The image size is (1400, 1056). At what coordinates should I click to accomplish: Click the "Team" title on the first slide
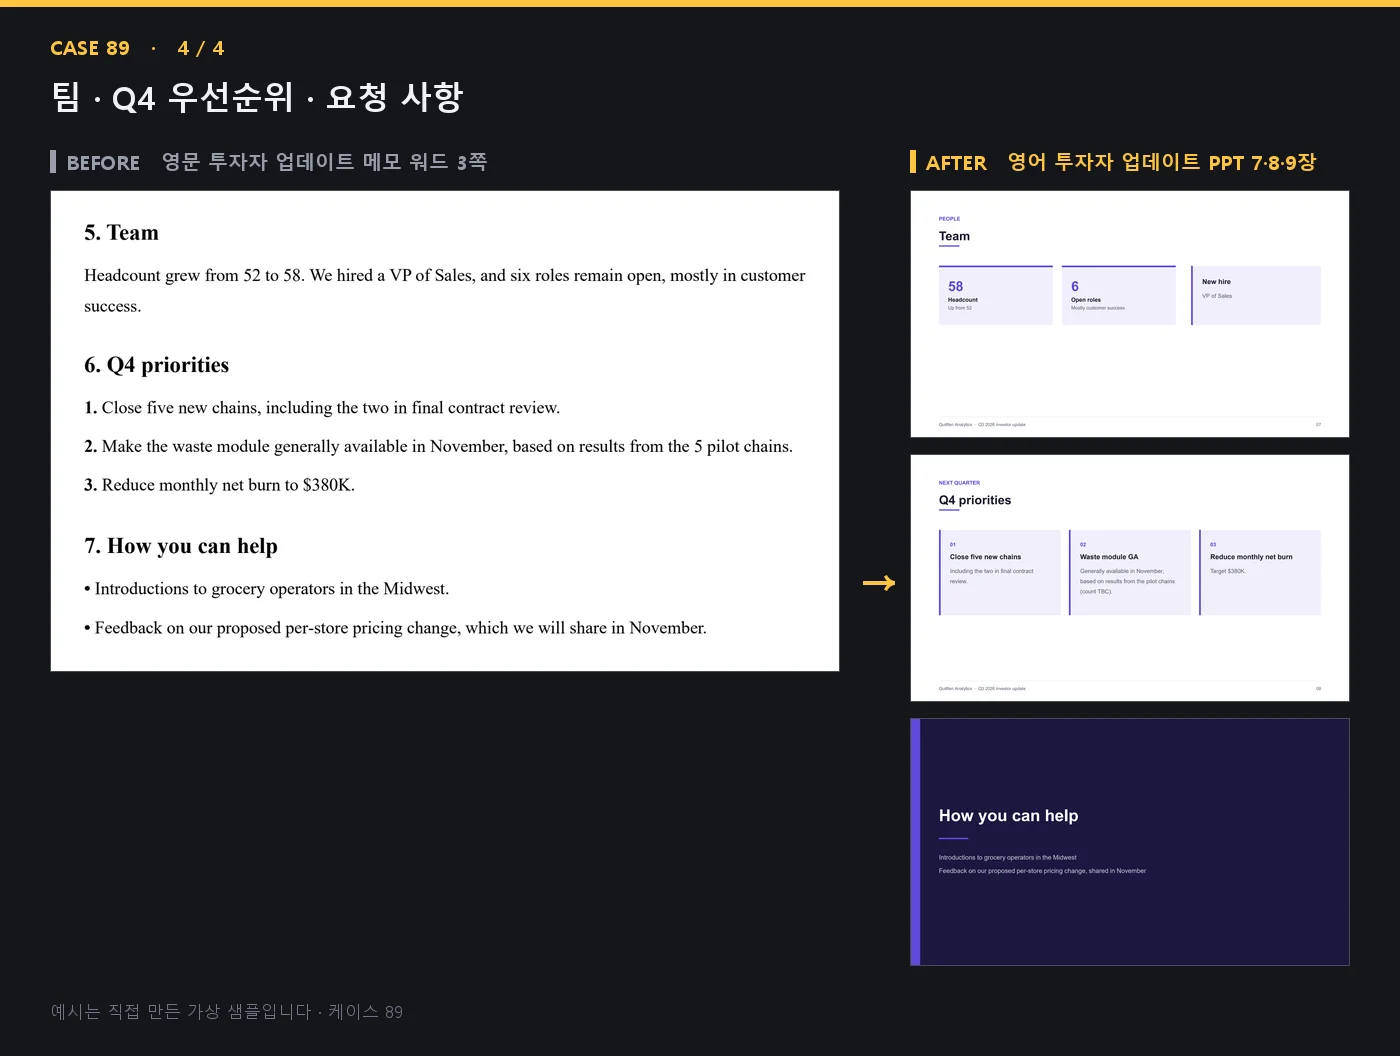pyautogui.click(x=954, y=237)
